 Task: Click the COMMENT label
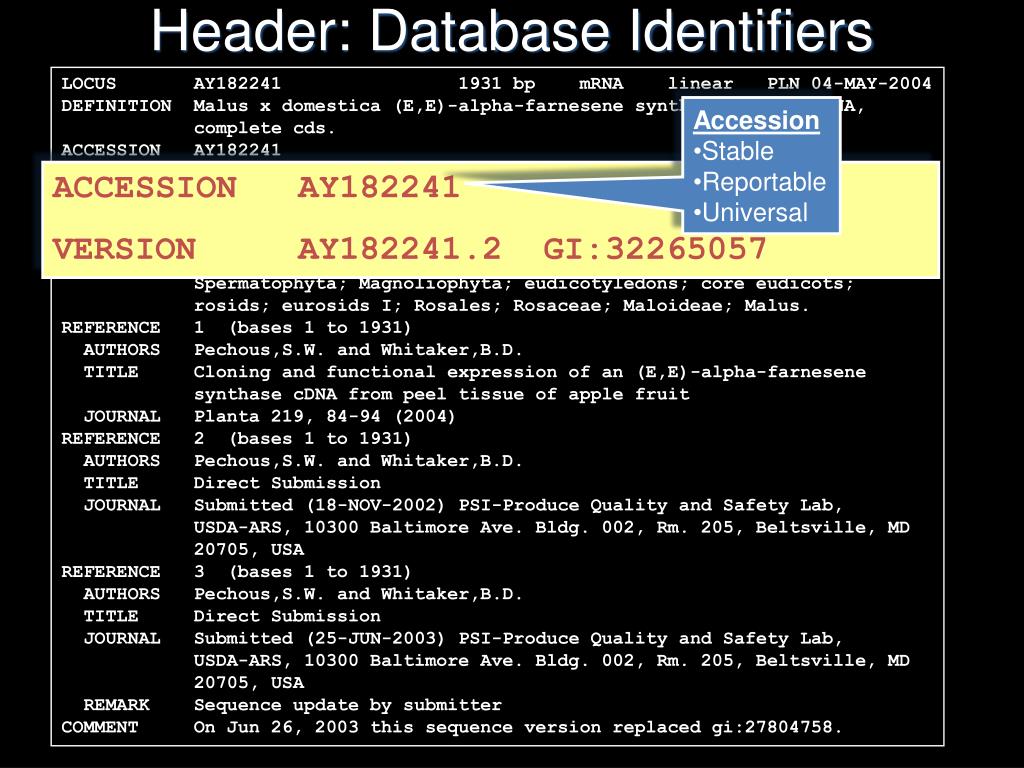100,728
